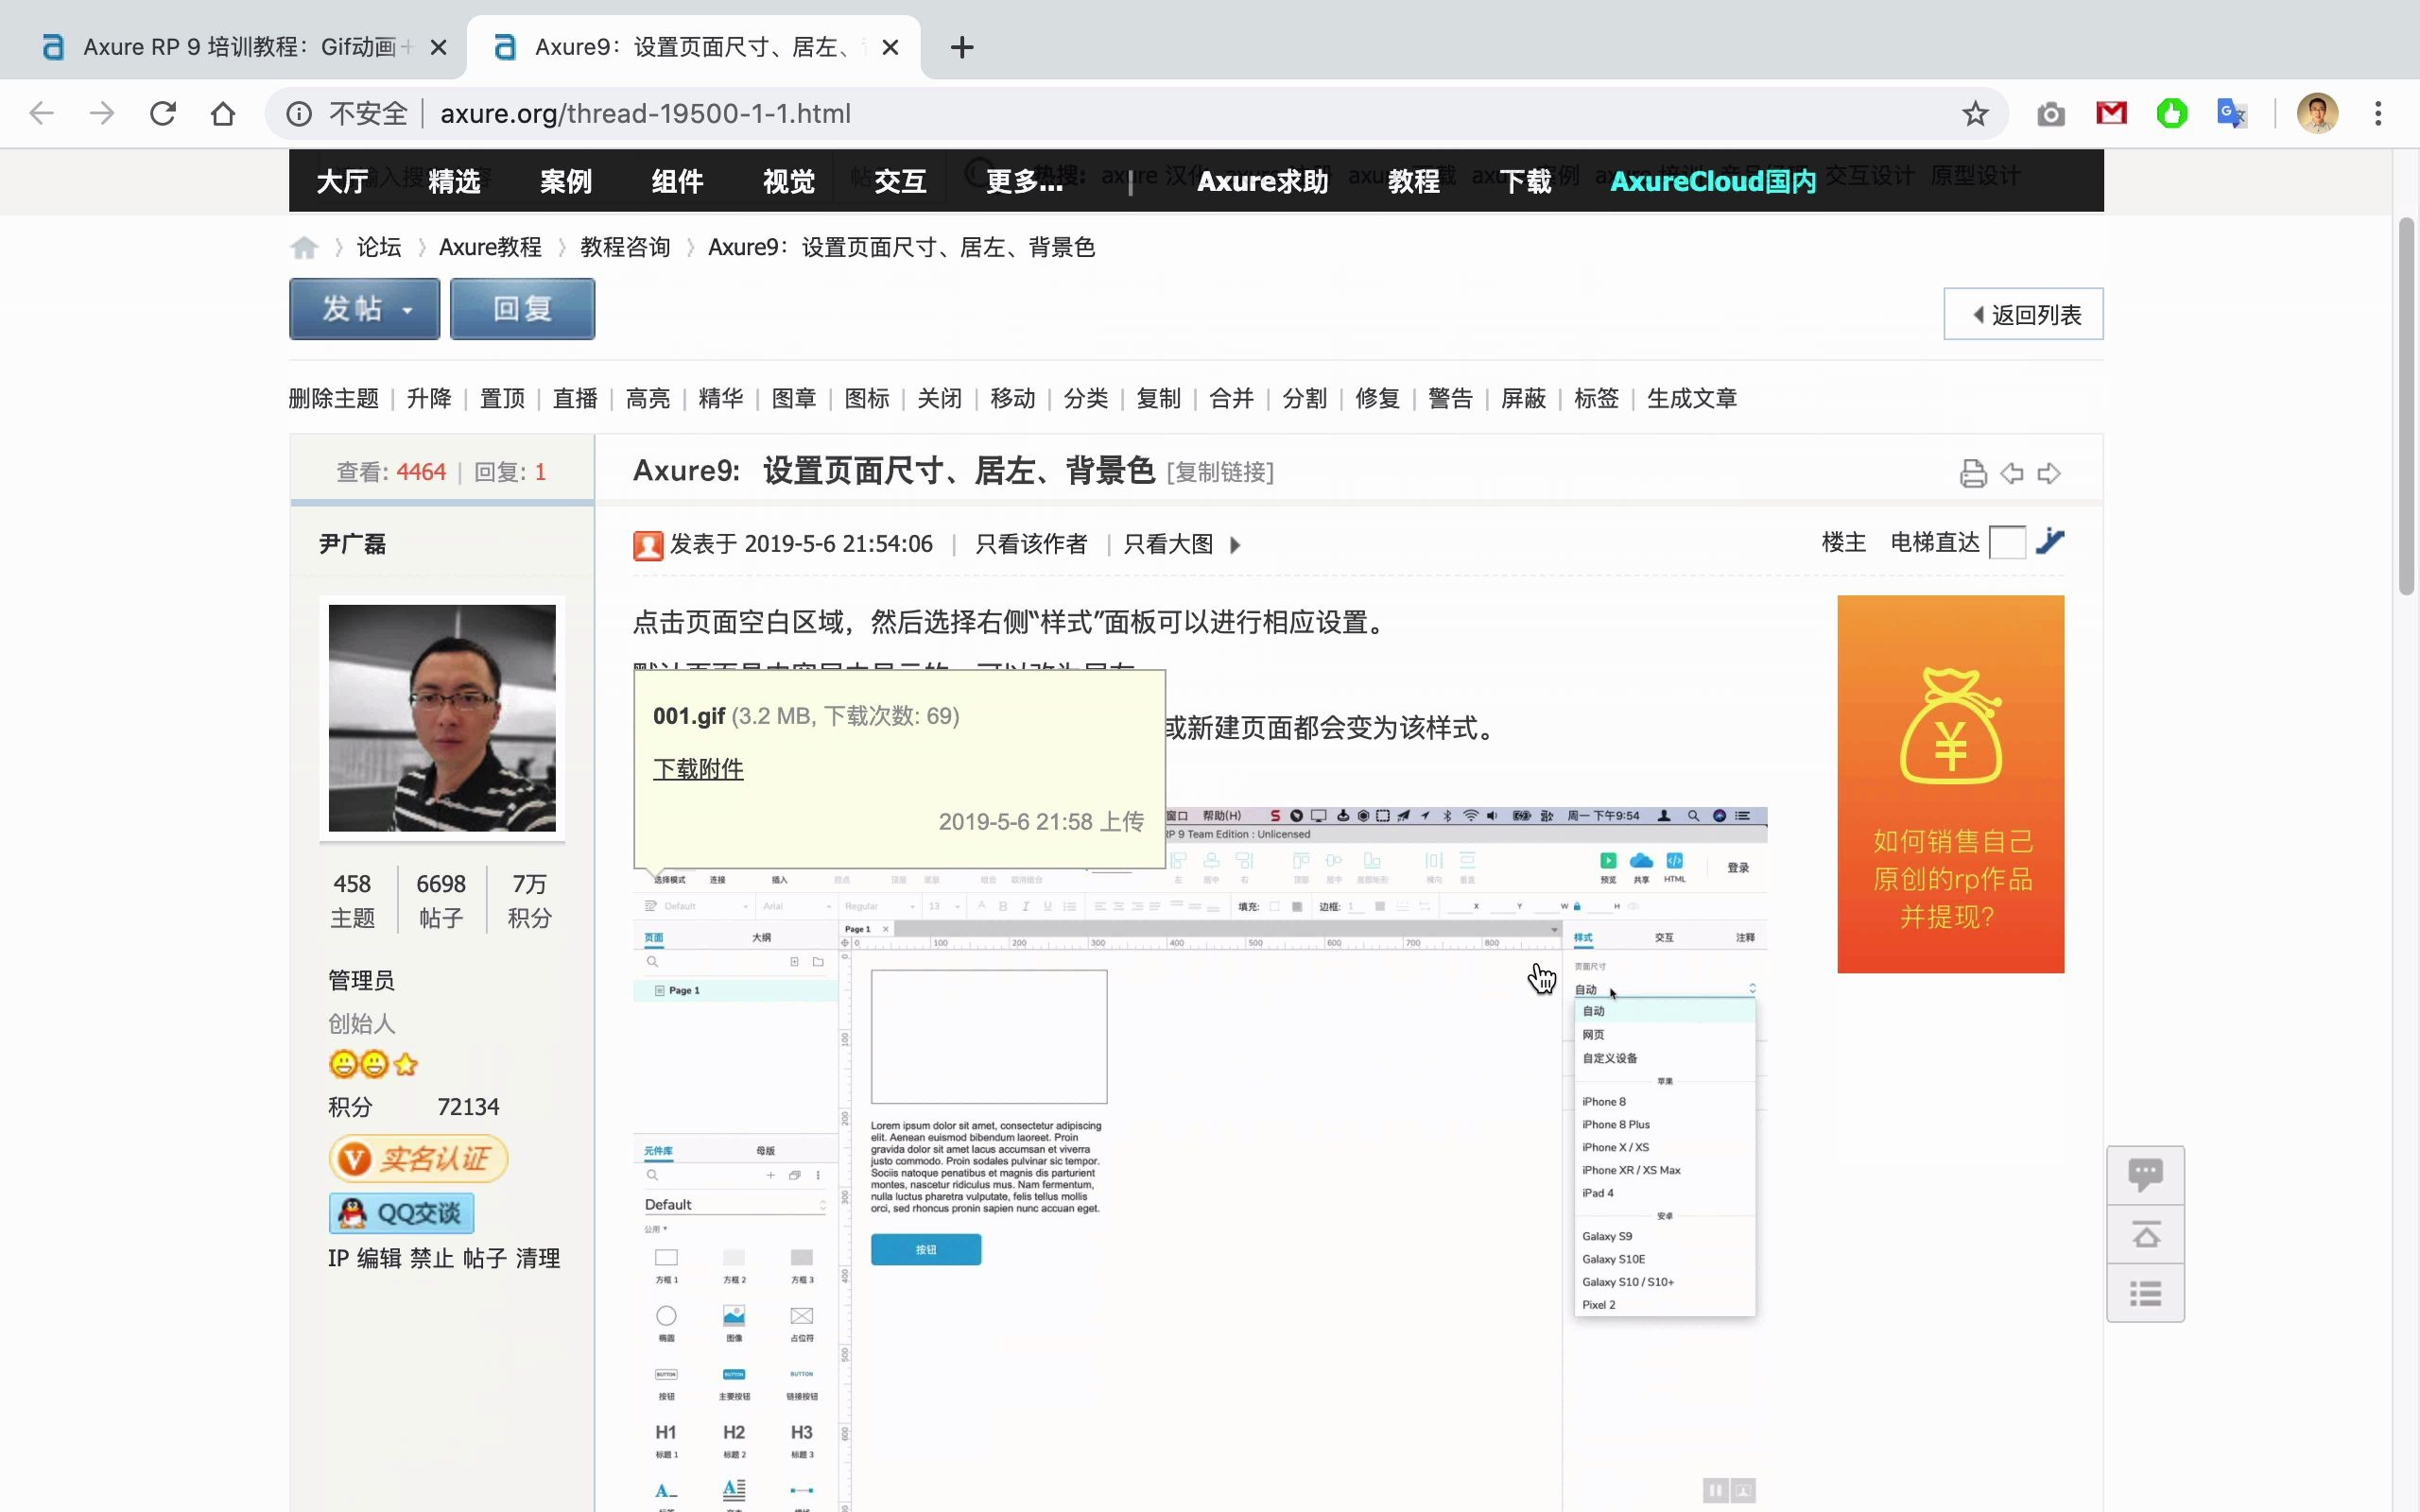Open a new browser tab
The image size is (2420, 1512).
click(x=962, y=47)
